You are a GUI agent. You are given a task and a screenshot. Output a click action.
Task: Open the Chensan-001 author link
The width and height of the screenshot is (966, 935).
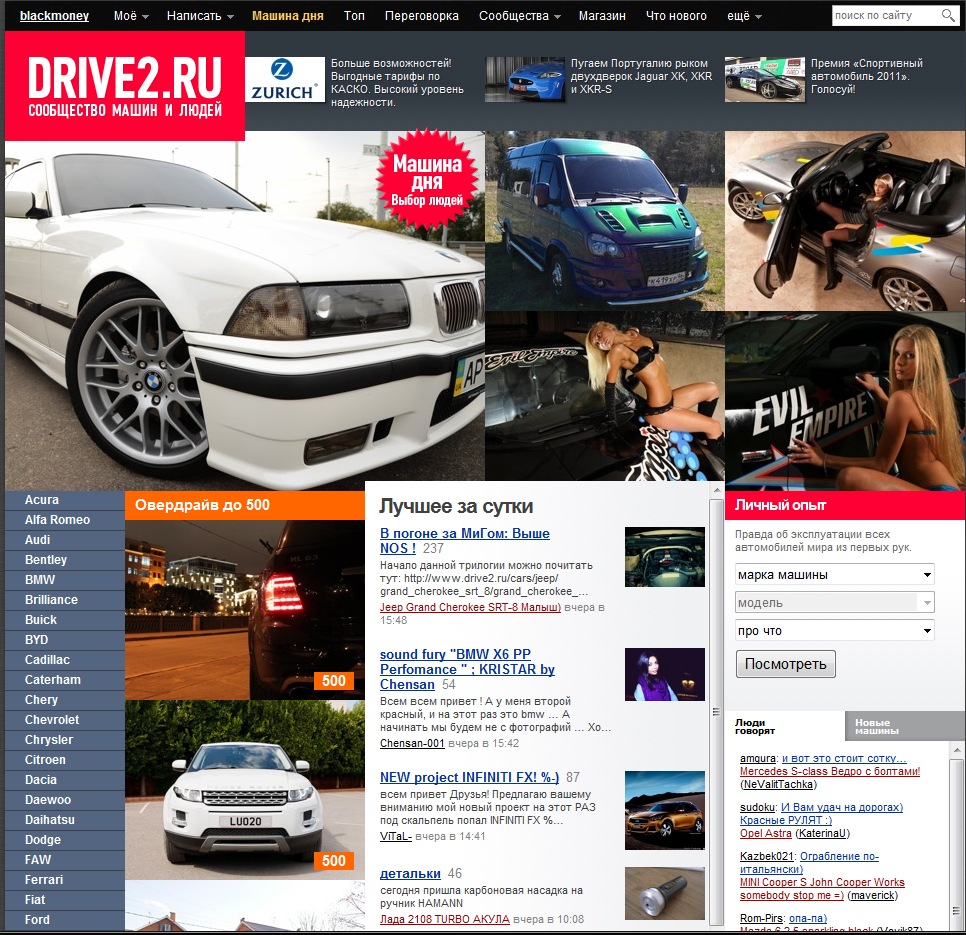(412, 743)
